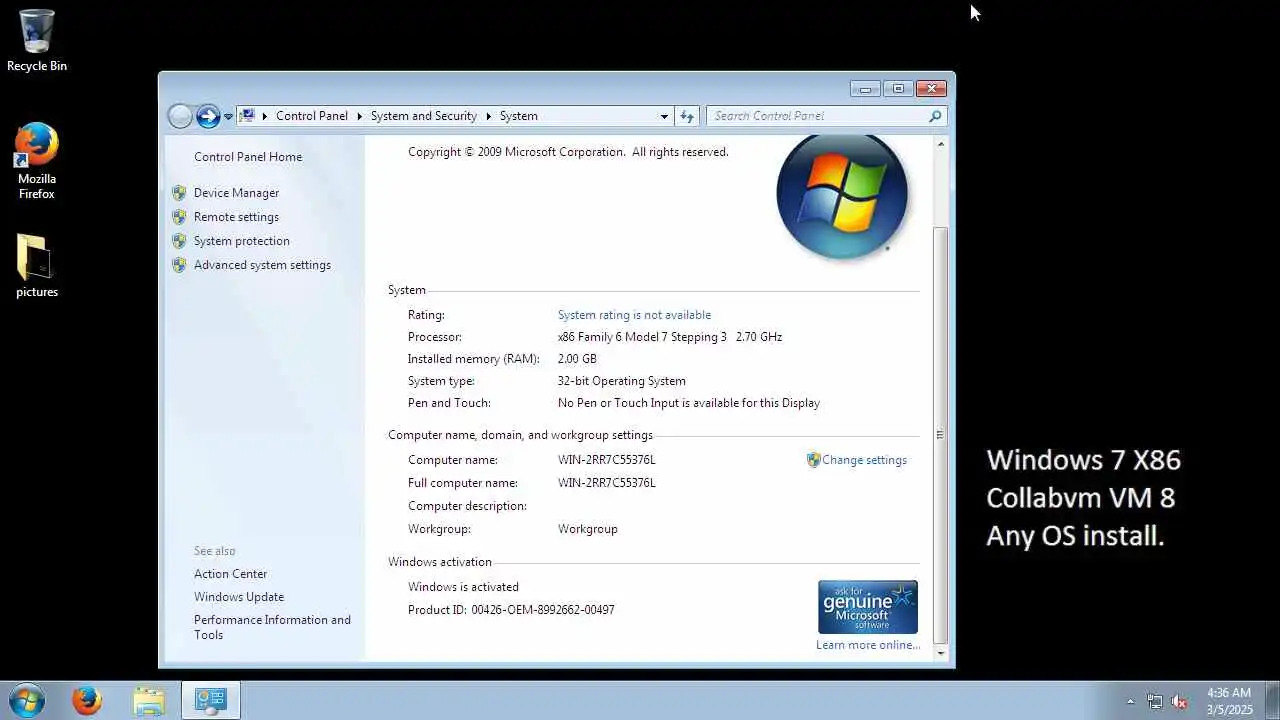Click the muted volume tray icon
Image resolution: width=1280 pixels, height=720 pixels.
coord(1179,702)
